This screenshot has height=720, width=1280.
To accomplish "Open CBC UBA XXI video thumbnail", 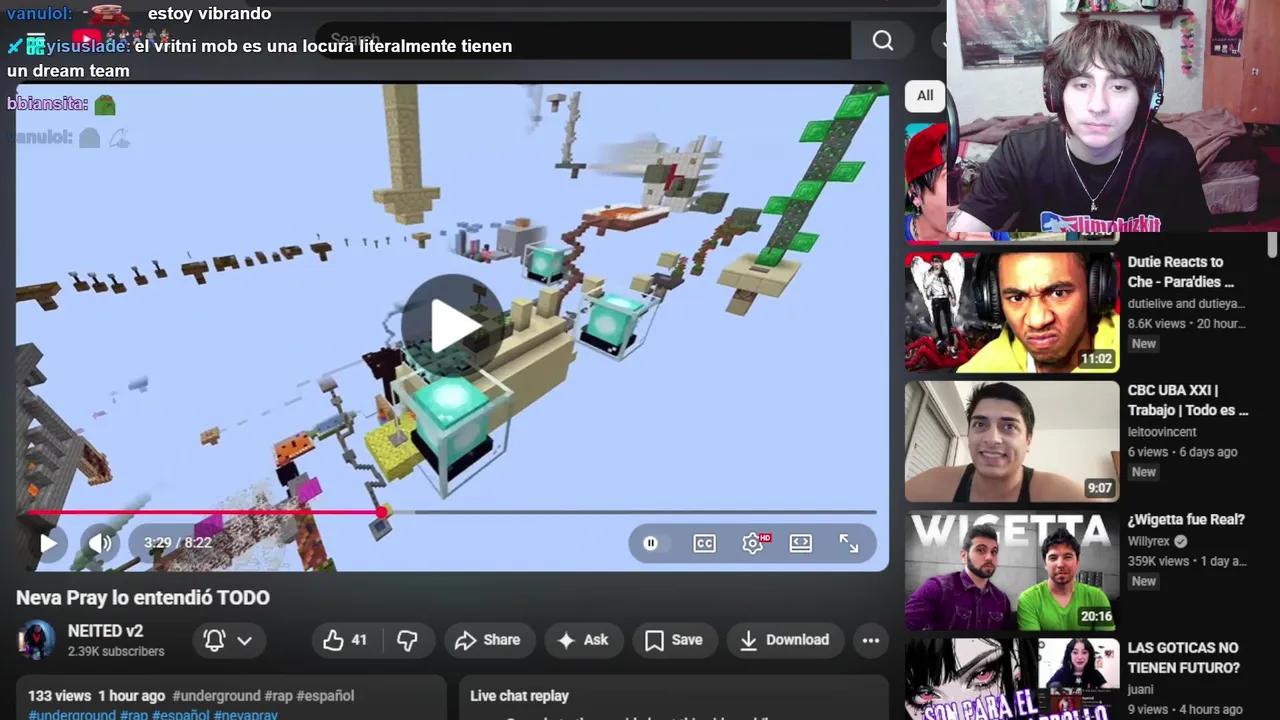I will (1012, 441).
